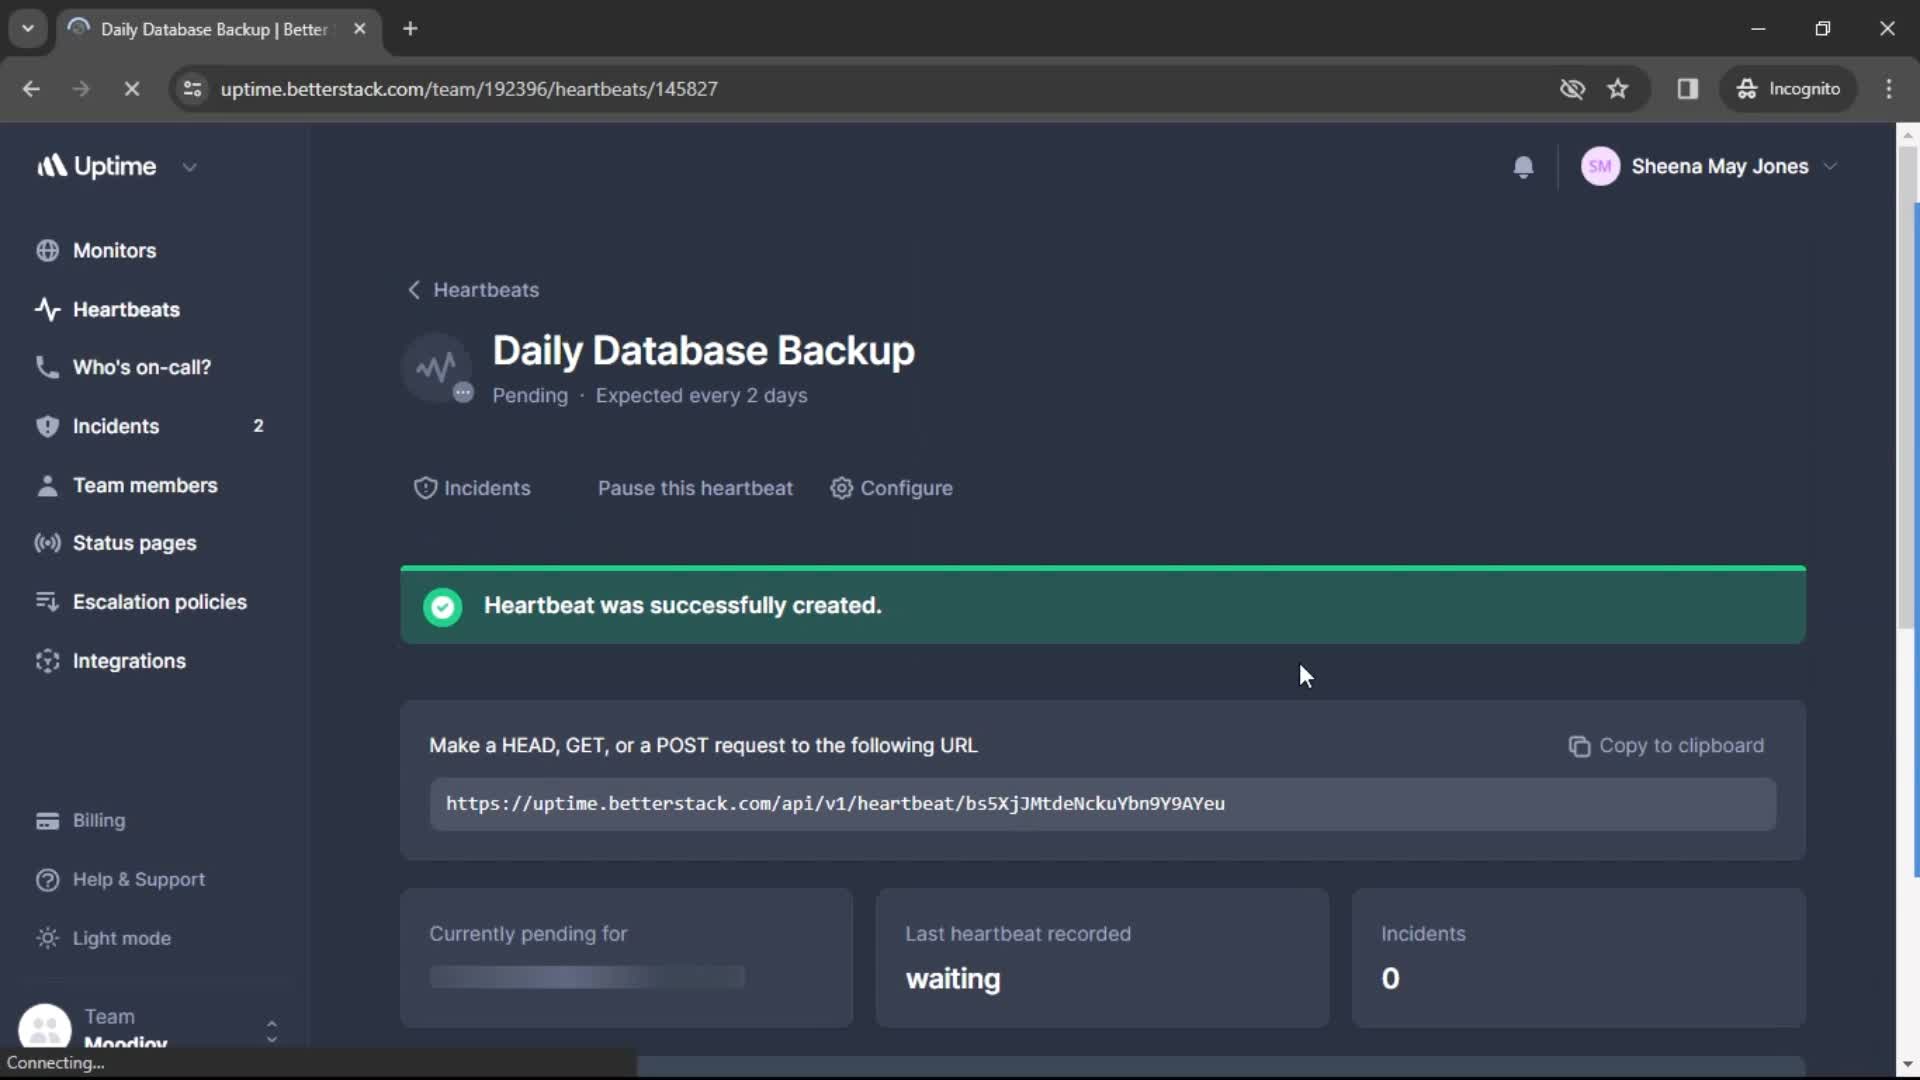The height and width of the screenshot is (1080, 1920).
Task: Click the address bar URL
Action: point(468,89)
